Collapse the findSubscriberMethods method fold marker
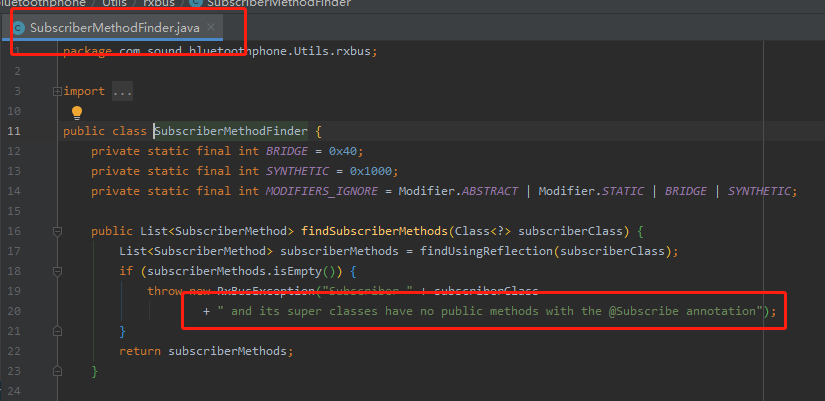This screenshot has width=825, height=401. [57, 231]
